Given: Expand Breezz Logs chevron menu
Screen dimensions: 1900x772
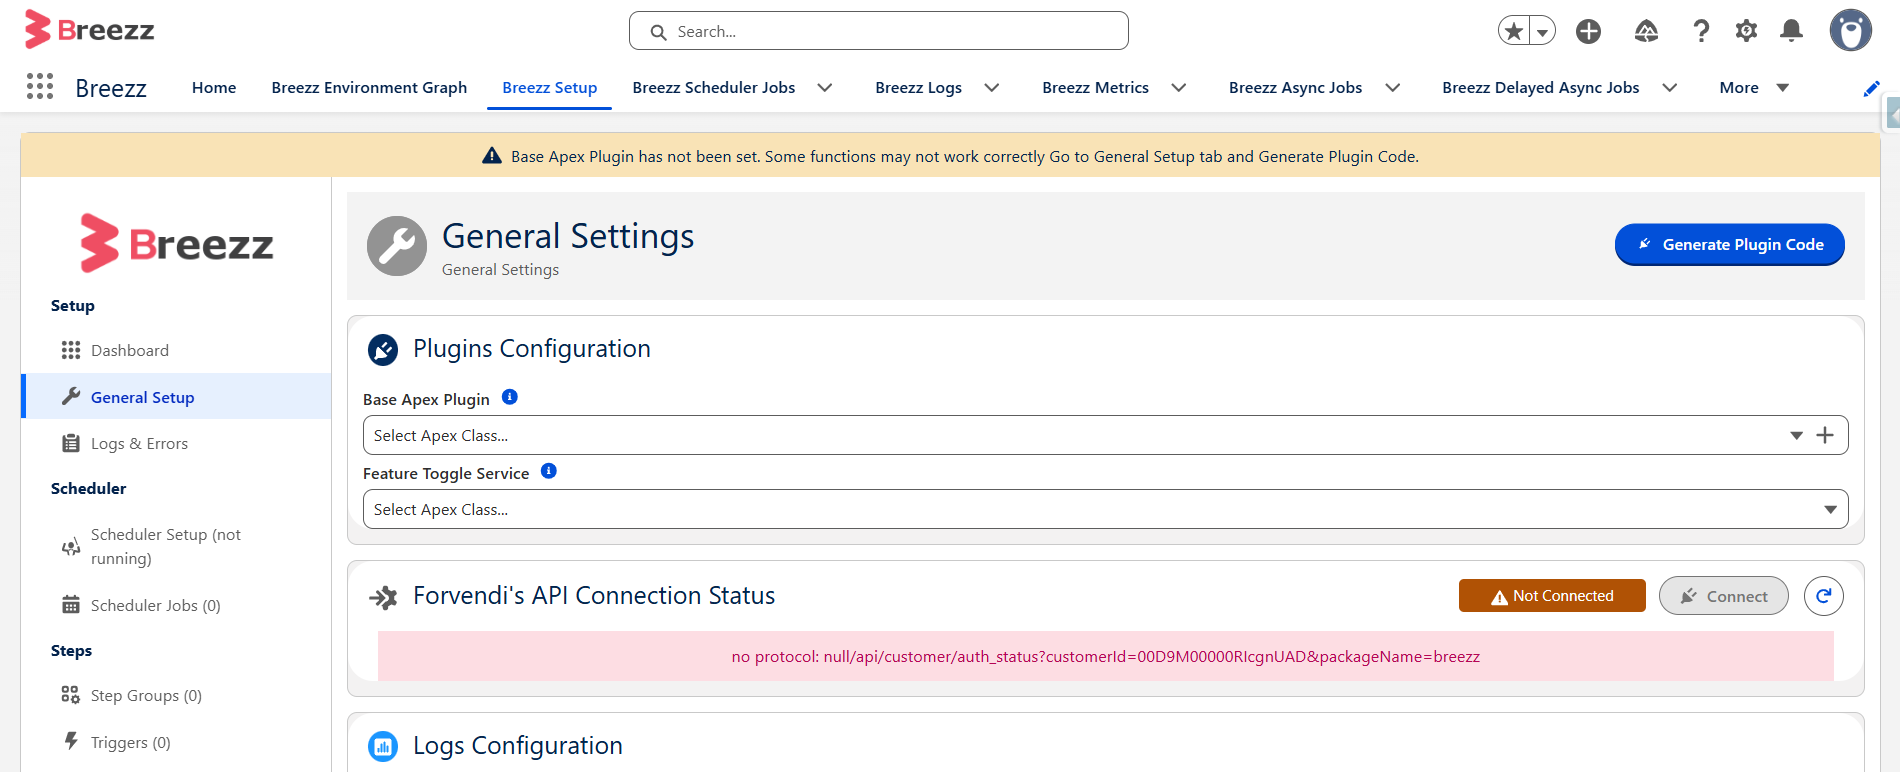Looking at the screenshot, I should point(992,88).
